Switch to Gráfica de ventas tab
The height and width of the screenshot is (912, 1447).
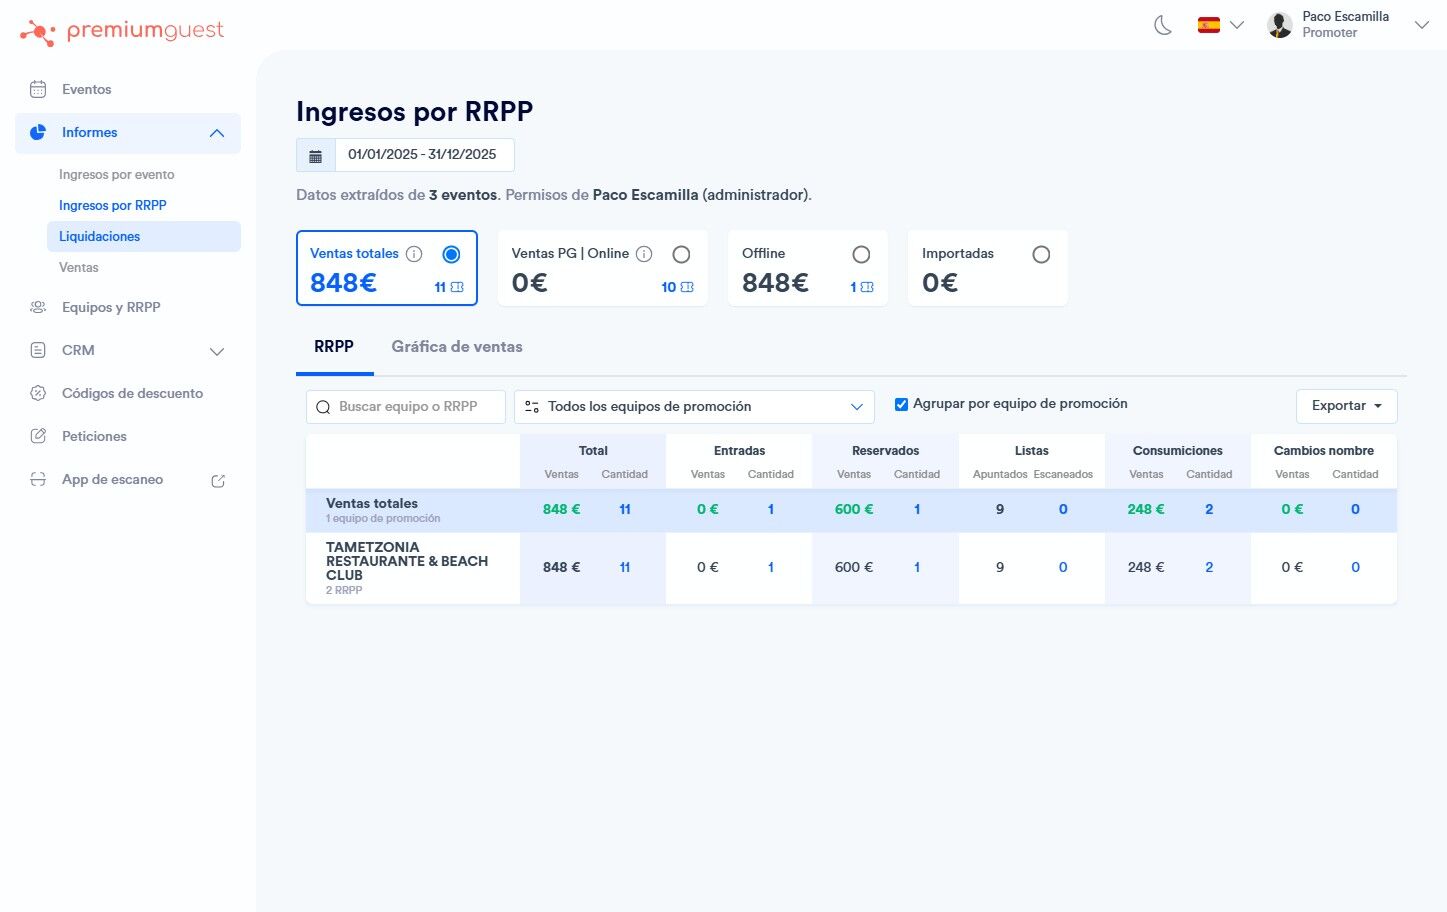457,347
